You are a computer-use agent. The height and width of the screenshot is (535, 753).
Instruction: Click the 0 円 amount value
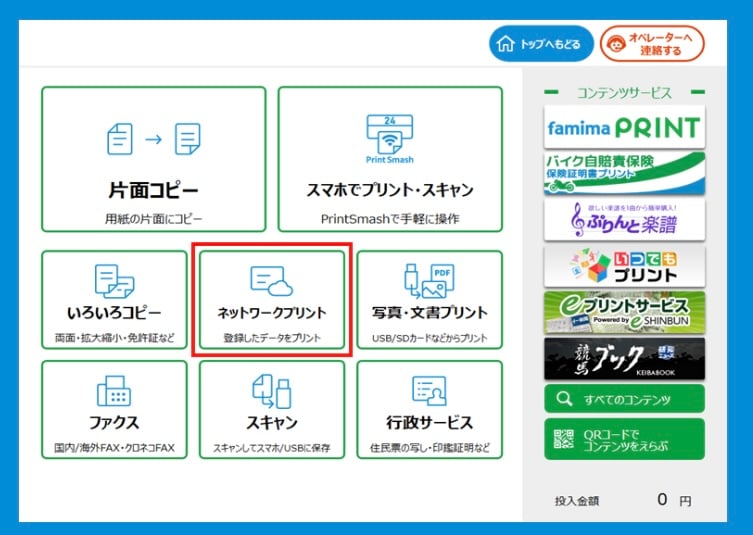click(x=674, y=500)
